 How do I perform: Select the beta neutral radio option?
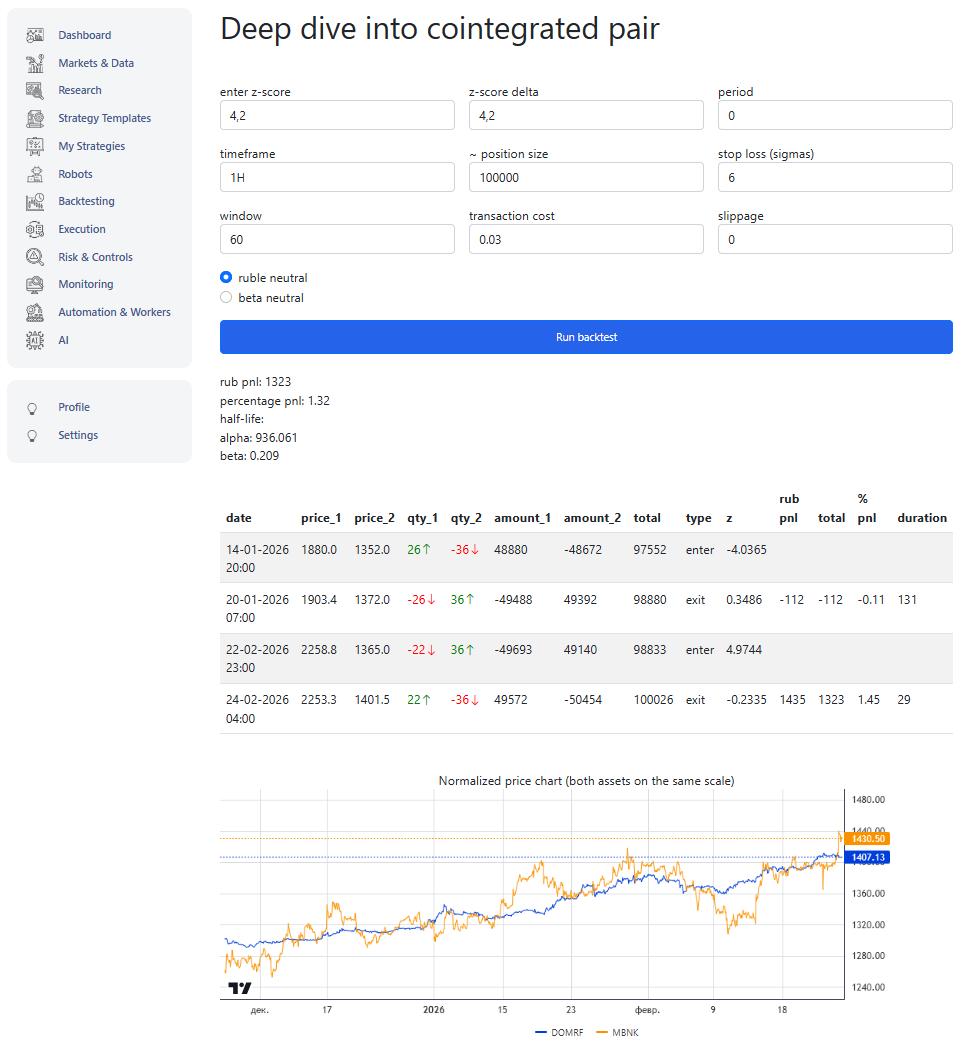click(x=226, y=298)
